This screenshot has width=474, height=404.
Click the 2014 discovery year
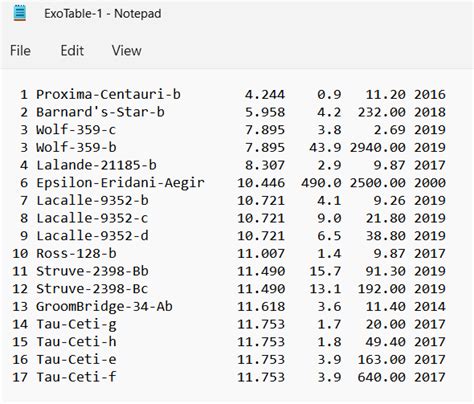[430, 306]
